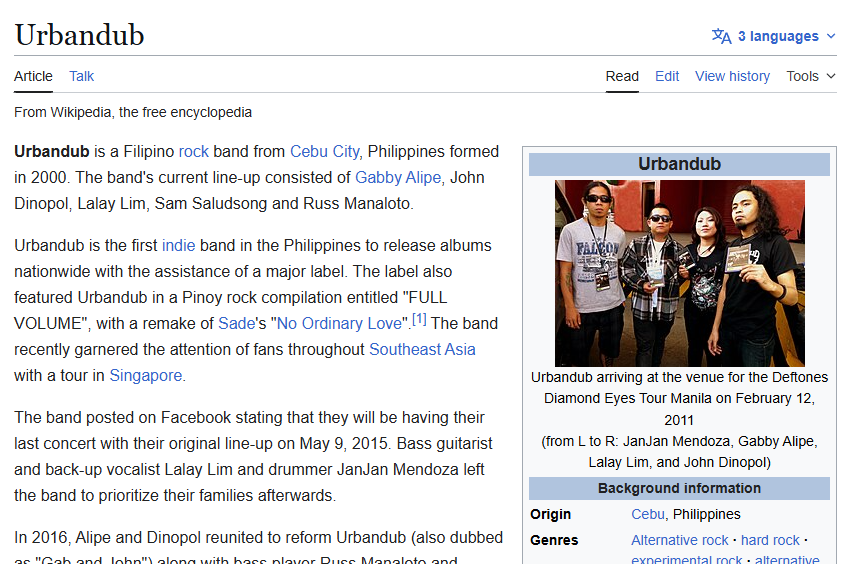Click 'From Wikipedia, the free encyclopedia' text

(133, 112)
